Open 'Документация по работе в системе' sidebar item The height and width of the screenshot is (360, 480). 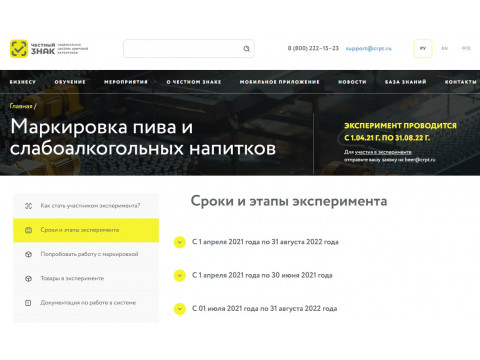[x=86, y=303]
